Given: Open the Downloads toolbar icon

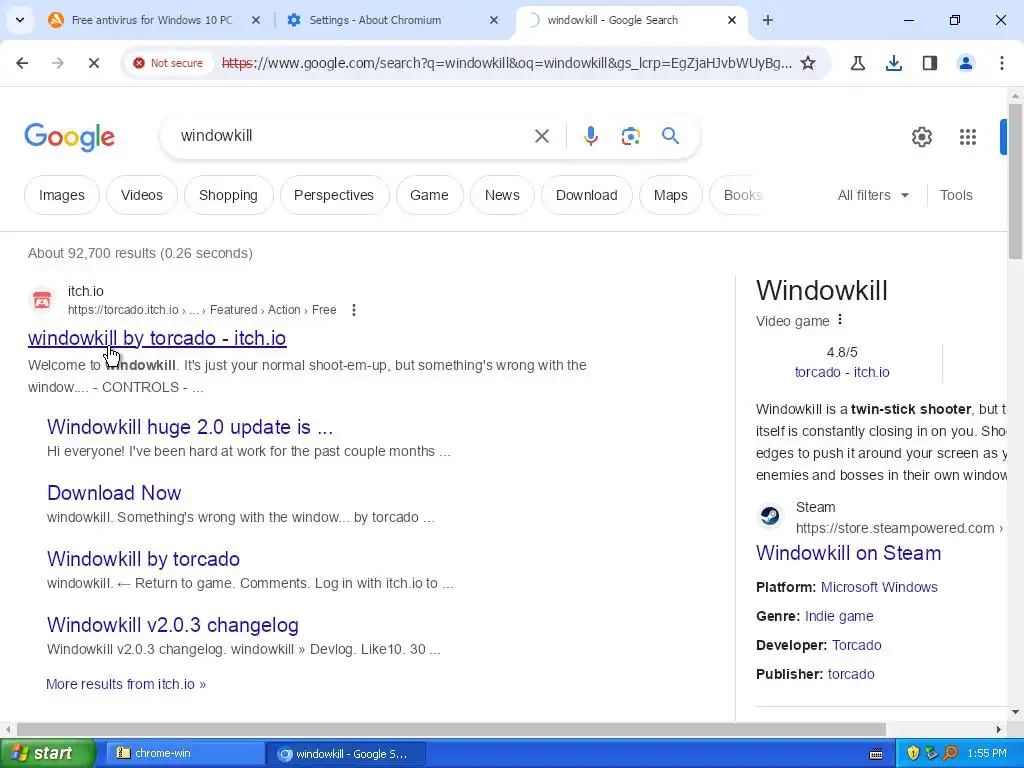Looking at the screenshot, I should pos(893,63).
